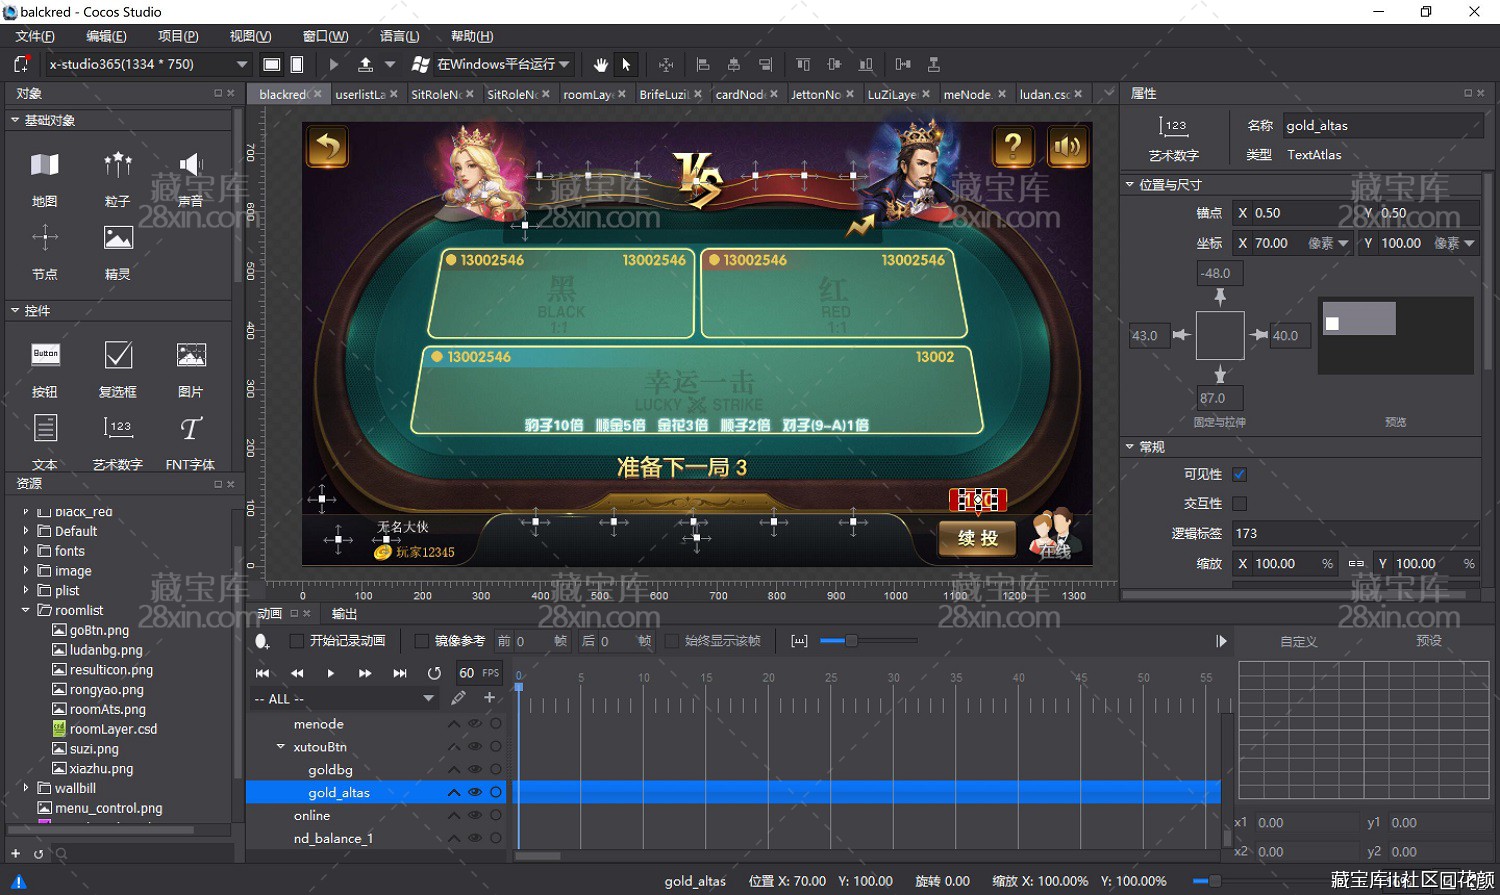Image resolution: width=1500 pixels, height=895 pixels.
Task: Toggle the Interactive (交互性) checkbox
Action: [x=1240, y=503]
